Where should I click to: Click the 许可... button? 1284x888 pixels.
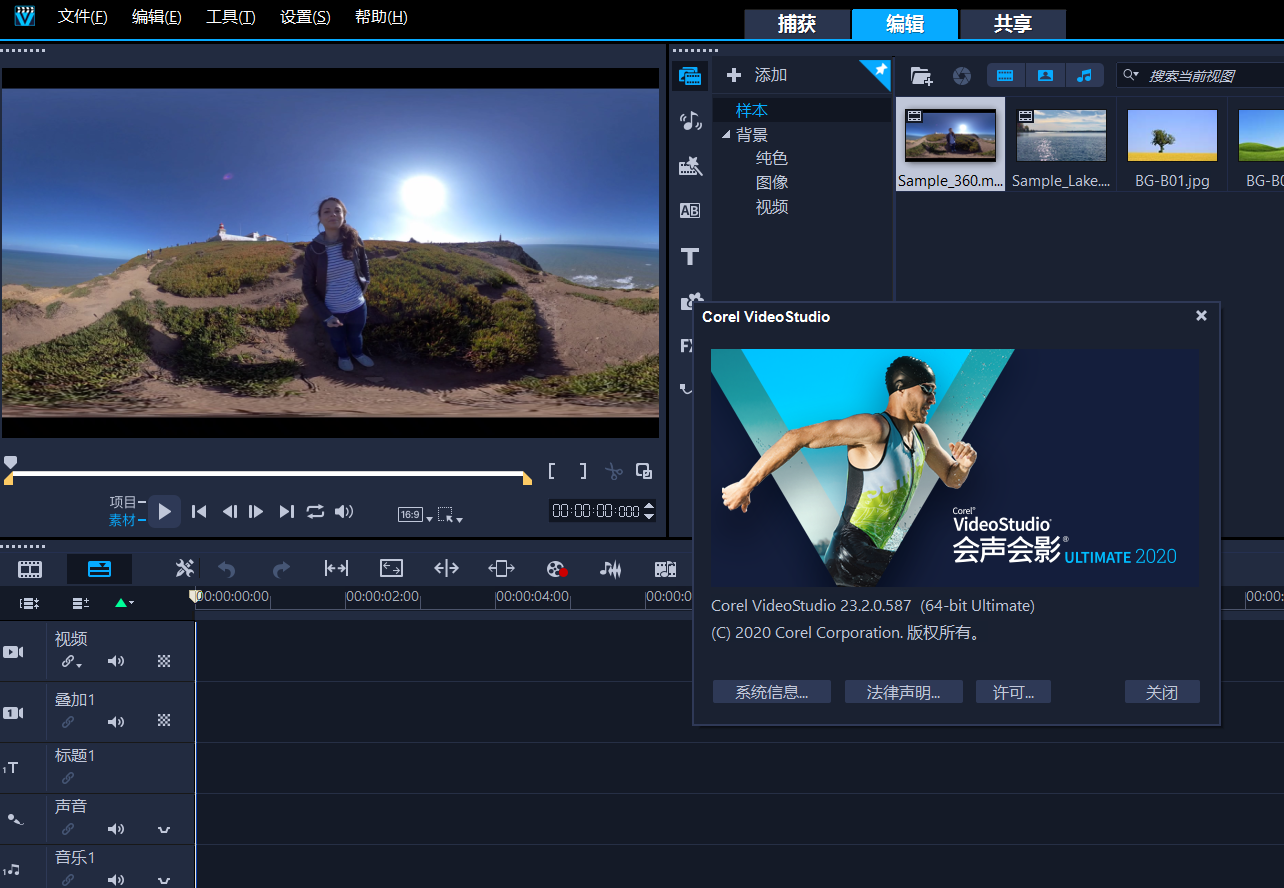(1013, 692)
